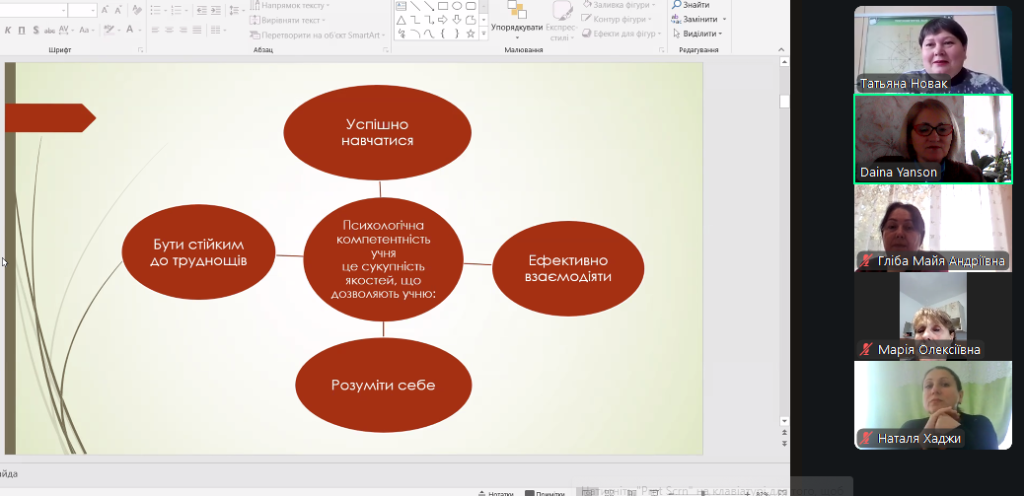Expand the Виділити selection dropdown
This screenshot has width=1024, height=496.
(719, 33)
